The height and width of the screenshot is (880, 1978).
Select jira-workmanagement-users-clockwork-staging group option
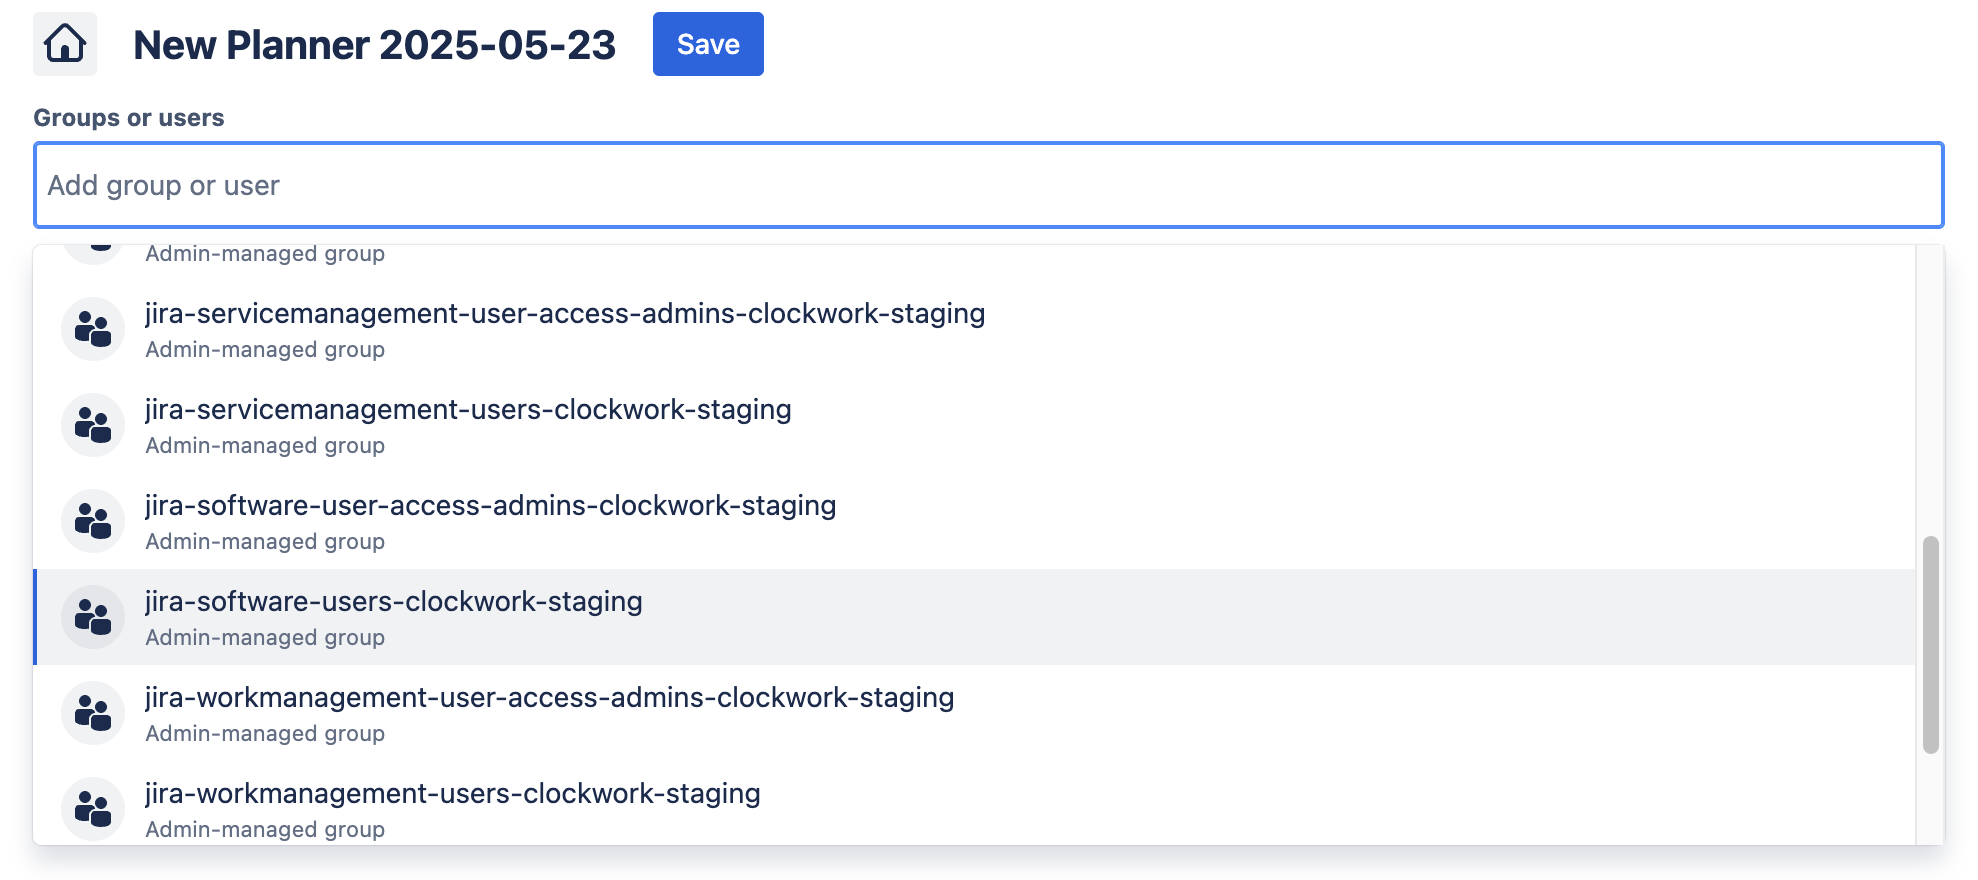(452, 794)
